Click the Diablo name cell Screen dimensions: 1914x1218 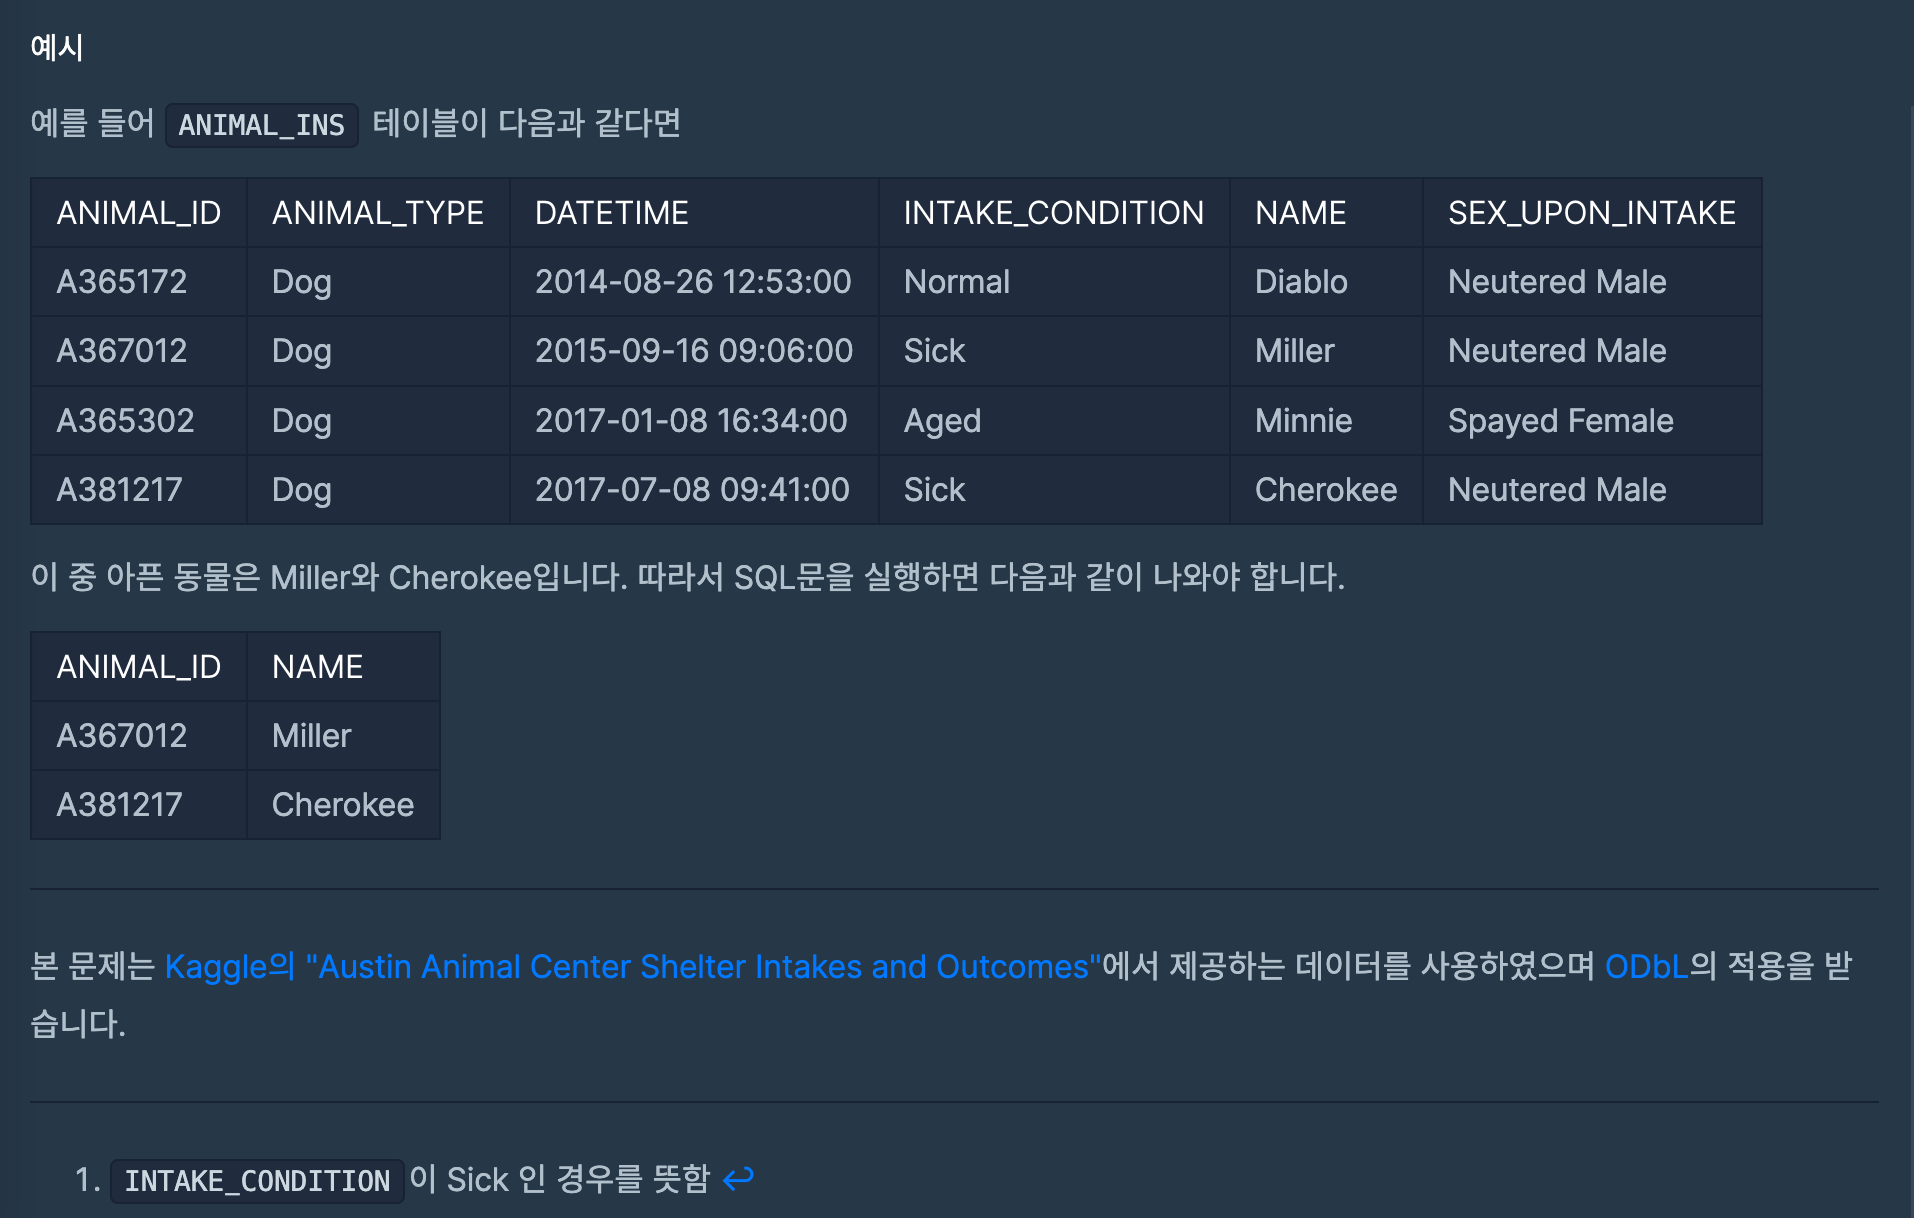pyautogui.click(x=1301, y=282)
